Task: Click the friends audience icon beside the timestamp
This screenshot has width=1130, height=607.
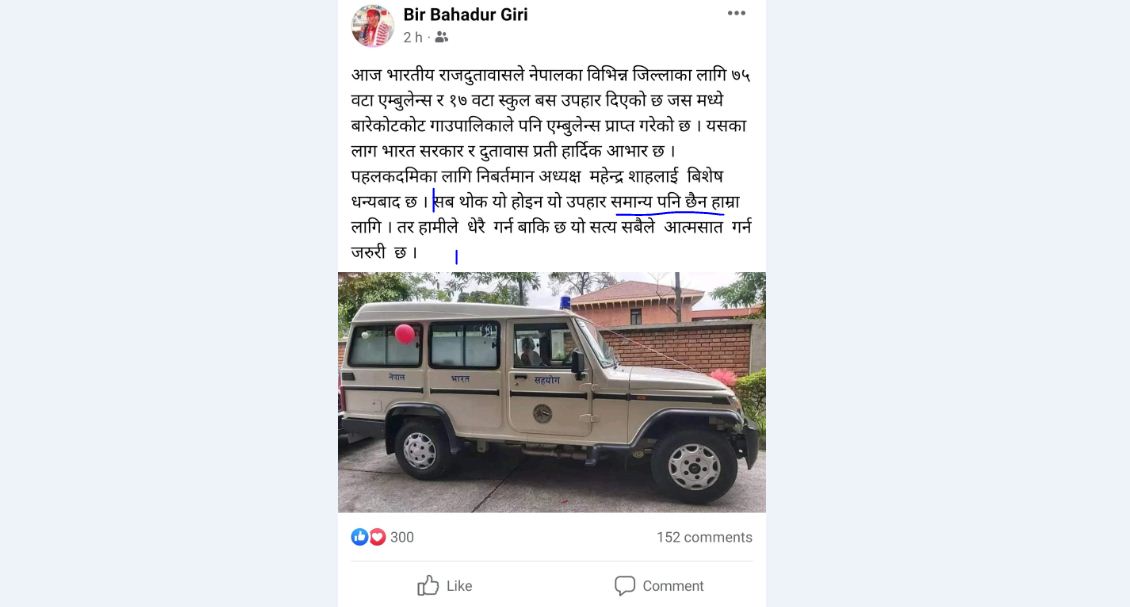Action: point(441,37)
